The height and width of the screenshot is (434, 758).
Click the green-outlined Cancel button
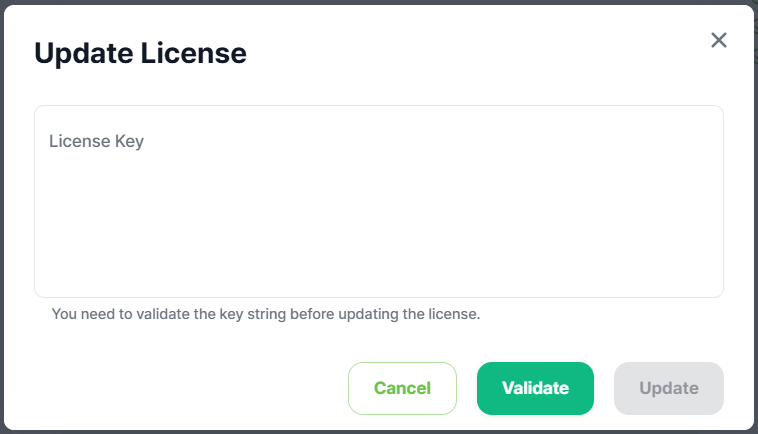point(402,388)
